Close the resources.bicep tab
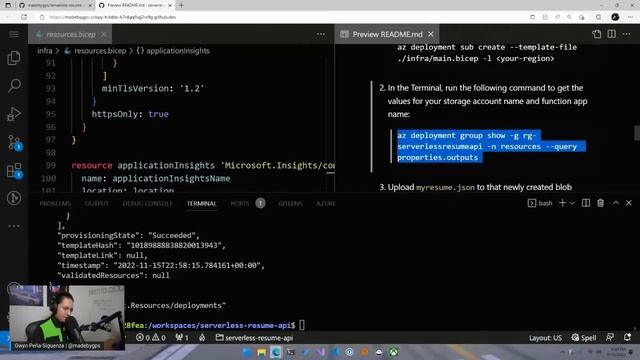The width and height of the screenshot is (640, 360). [x=104, y=34]
